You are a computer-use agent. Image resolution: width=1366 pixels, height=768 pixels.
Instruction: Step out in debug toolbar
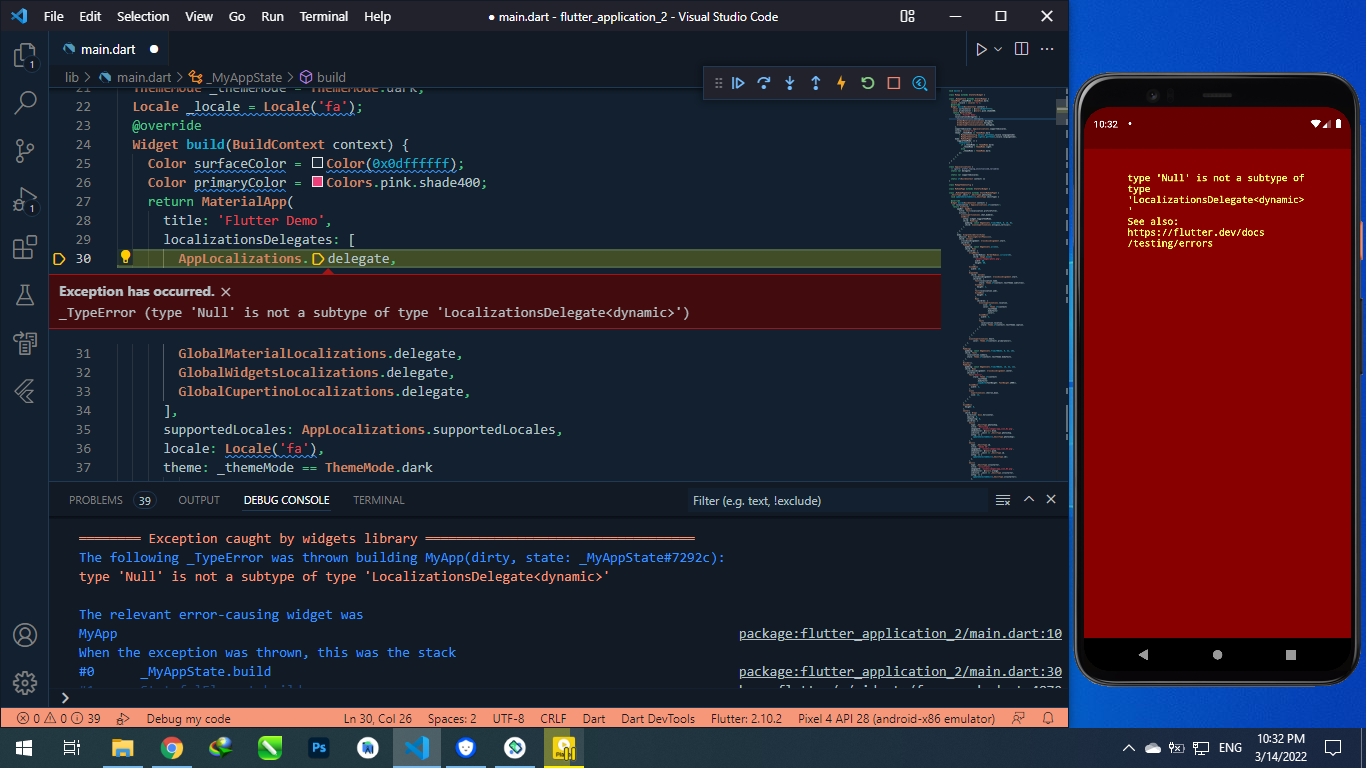pyautogui.click(x=815, y=84)
